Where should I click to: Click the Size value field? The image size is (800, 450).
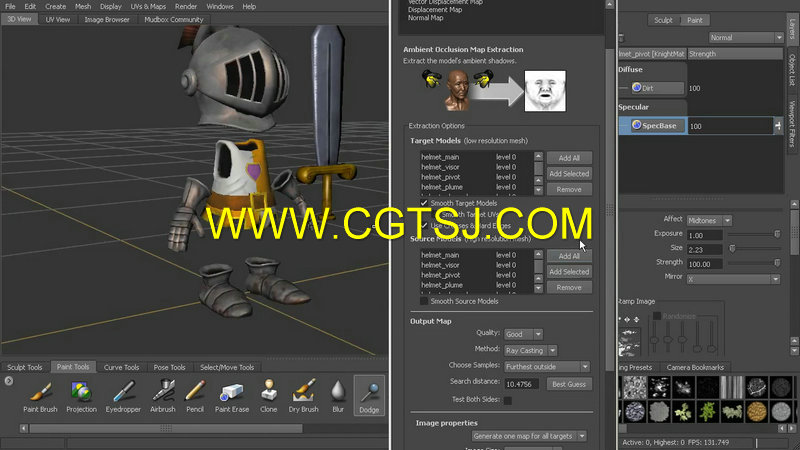tap(704, 249)
